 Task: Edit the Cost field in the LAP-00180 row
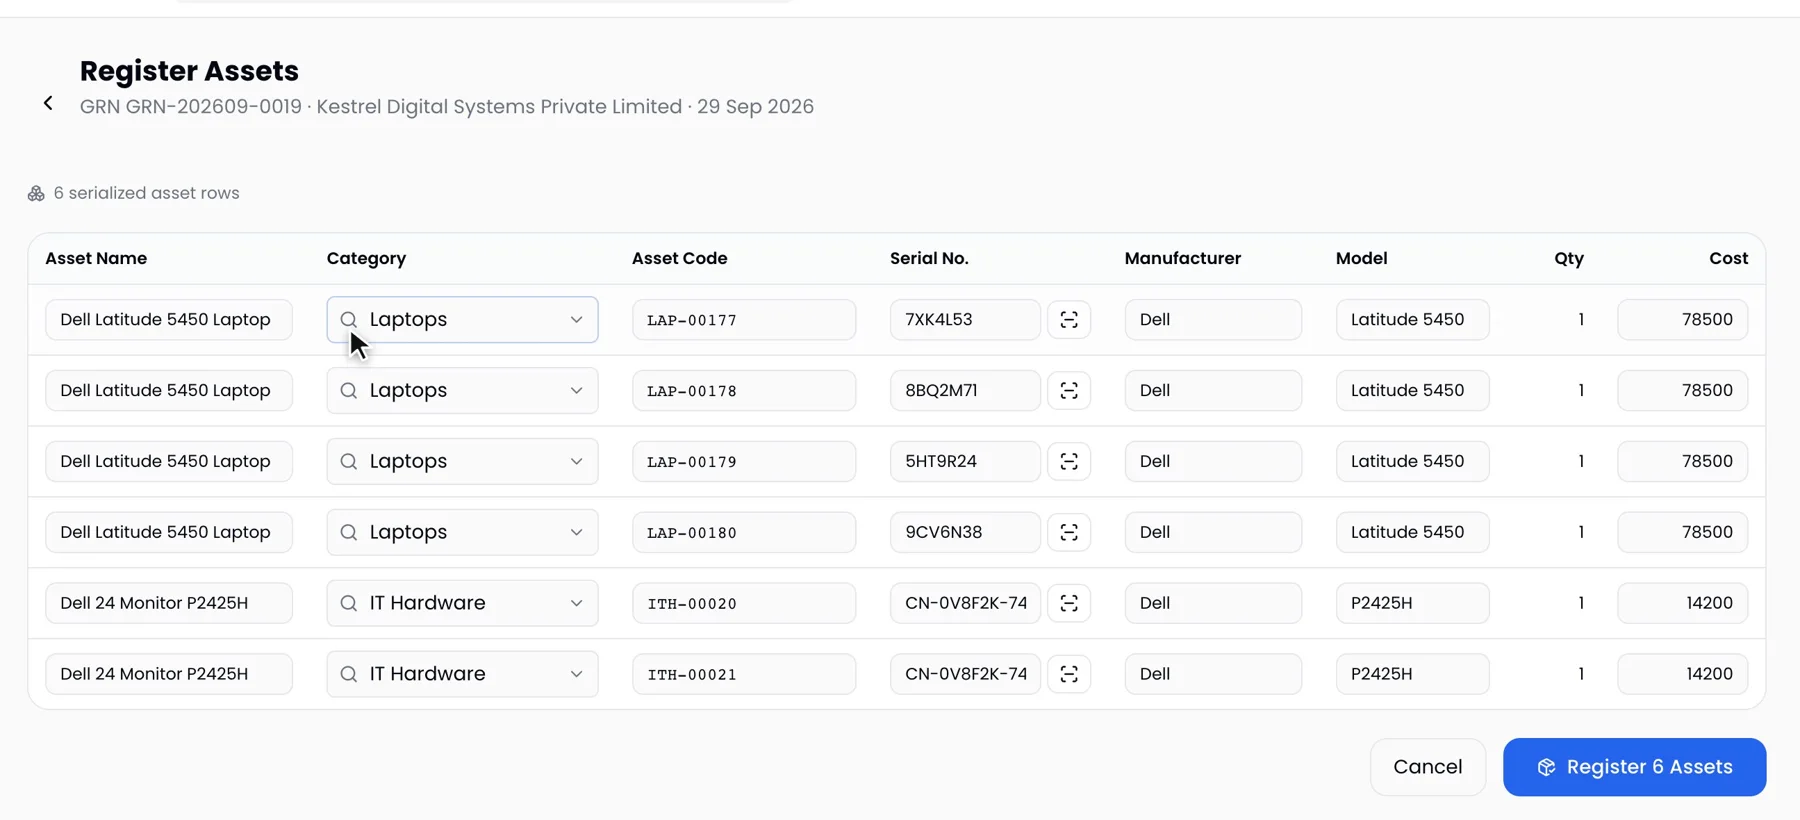point(1682,533)
